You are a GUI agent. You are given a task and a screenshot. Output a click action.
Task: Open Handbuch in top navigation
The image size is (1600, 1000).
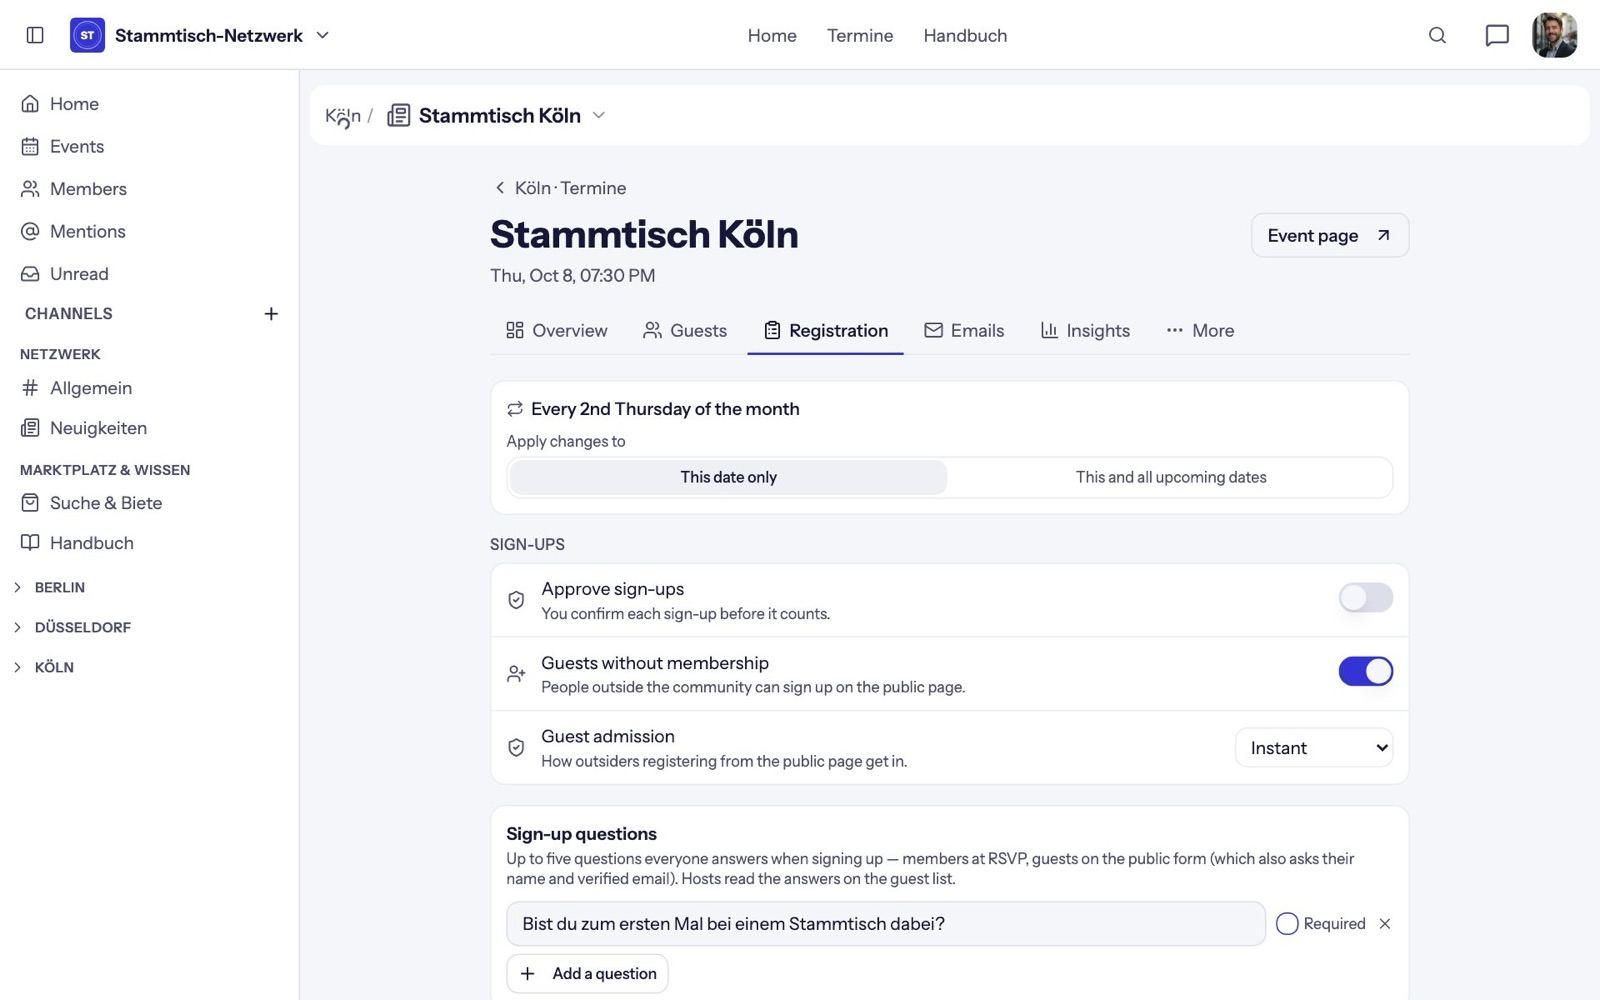(x=965, y=35)
